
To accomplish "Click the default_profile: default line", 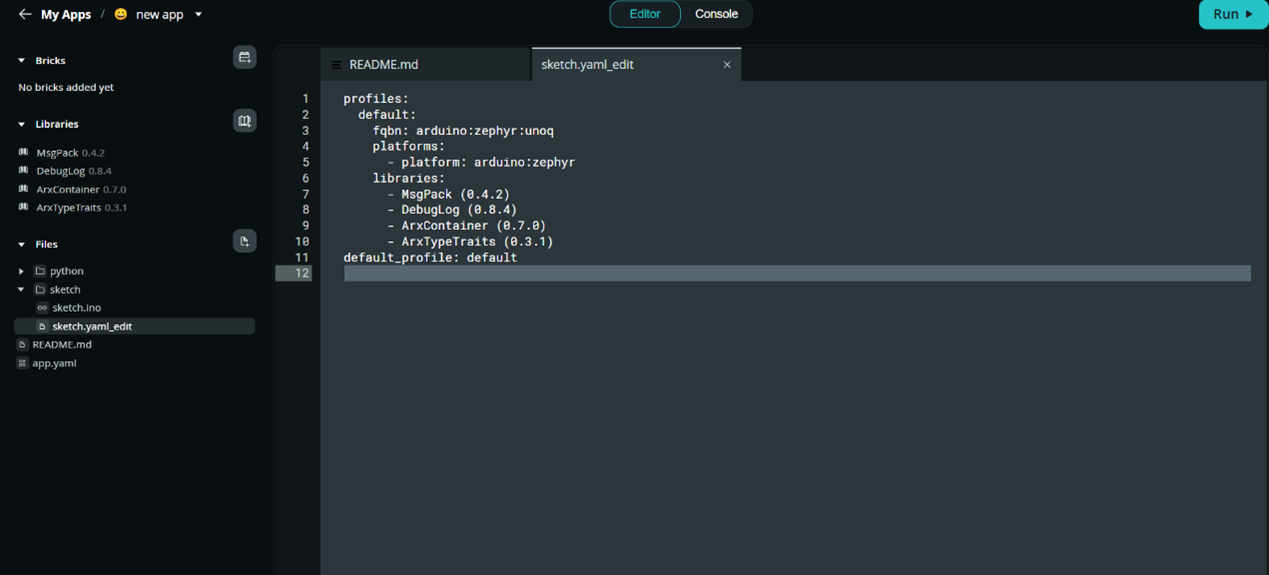I will [x=430, y=257].
